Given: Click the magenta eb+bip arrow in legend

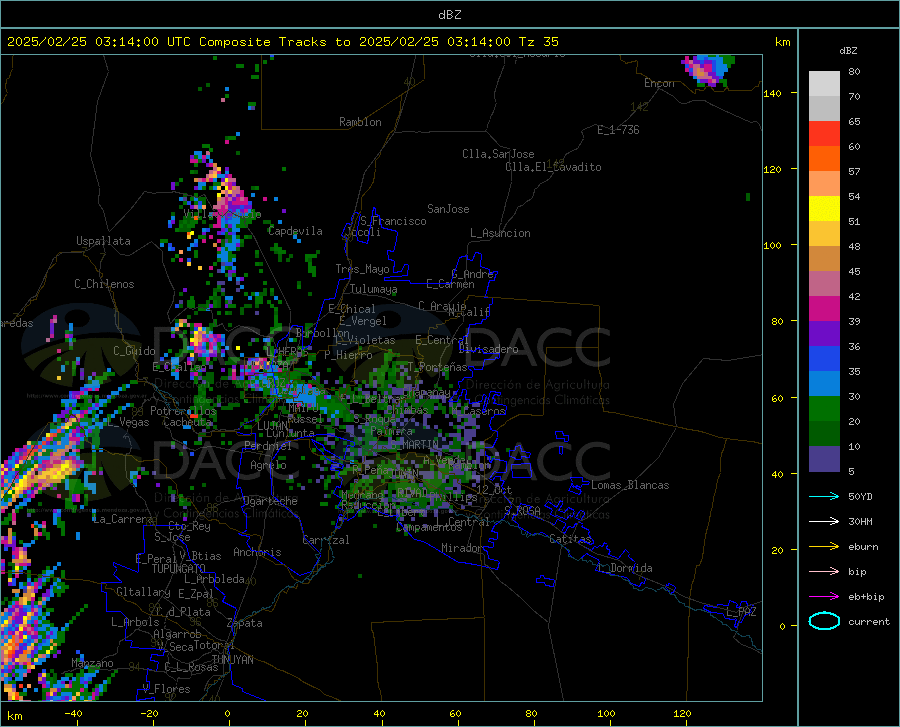Looking at the screenshot, I should [x=824, y=597].
